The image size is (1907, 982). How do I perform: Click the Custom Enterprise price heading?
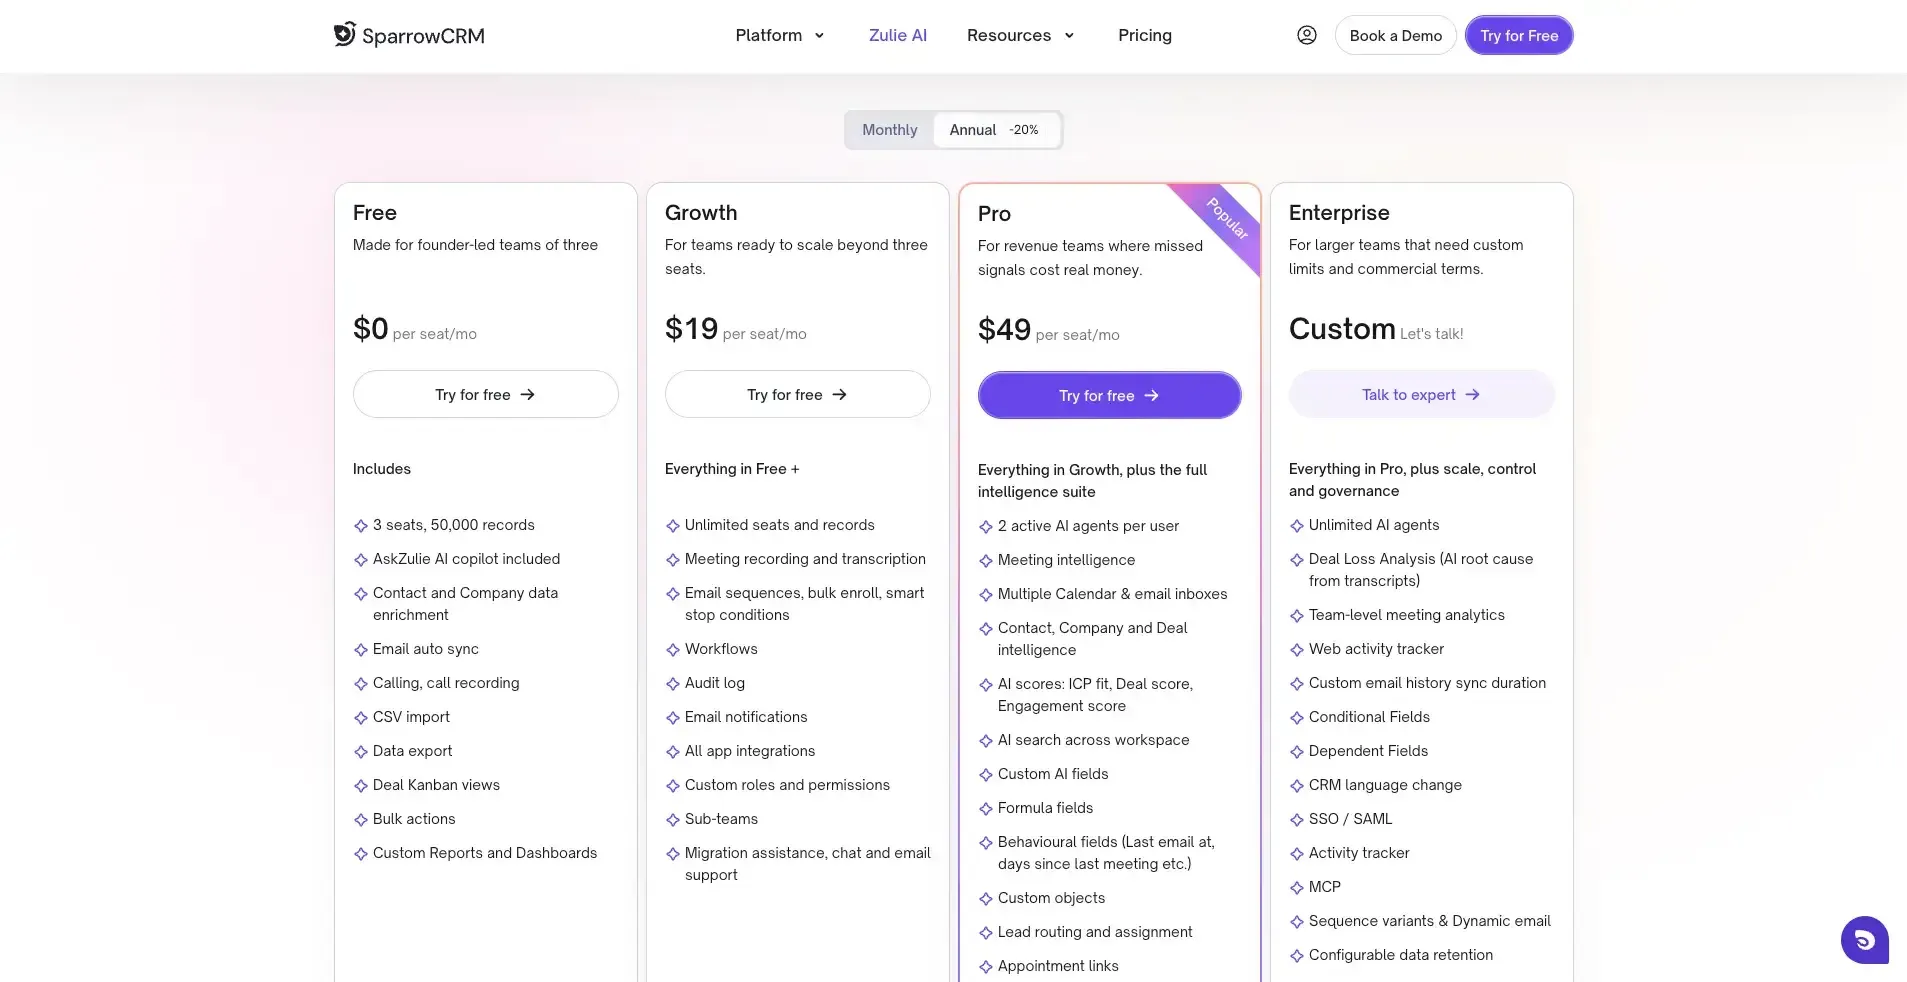coord(1341,328)
